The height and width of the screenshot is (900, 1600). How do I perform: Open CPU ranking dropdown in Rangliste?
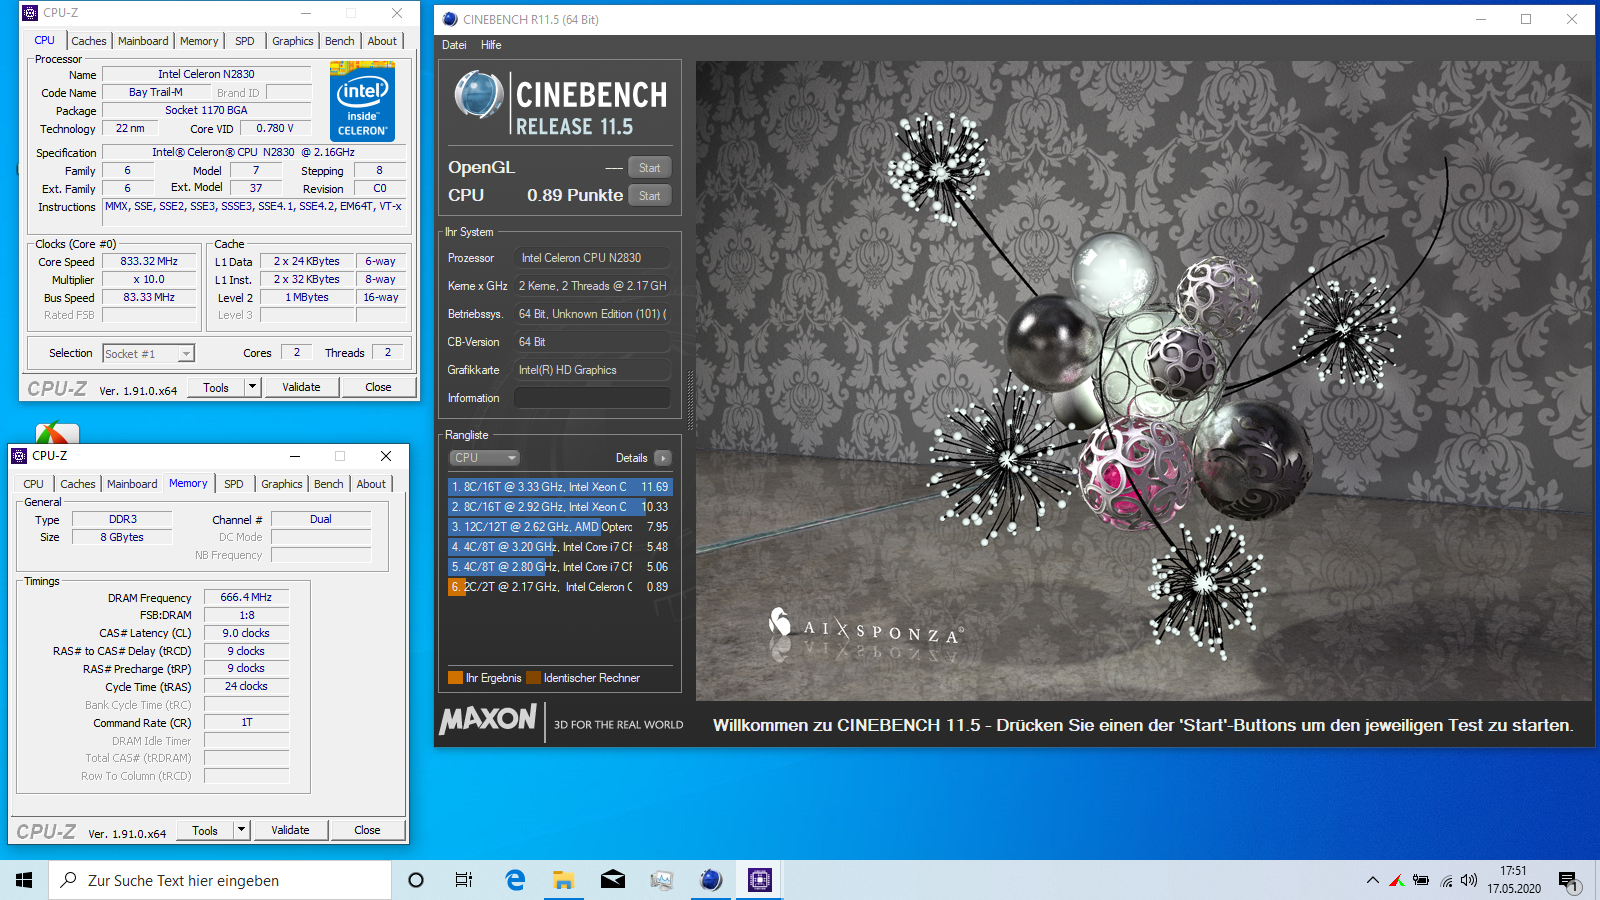pyautogui.click(x=485, y=458)
